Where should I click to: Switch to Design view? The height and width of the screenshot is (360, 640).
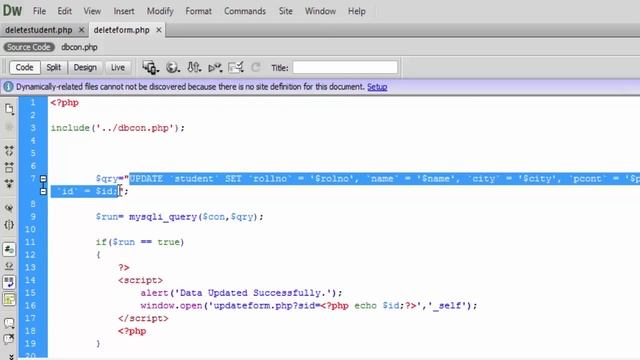[85, 67]
